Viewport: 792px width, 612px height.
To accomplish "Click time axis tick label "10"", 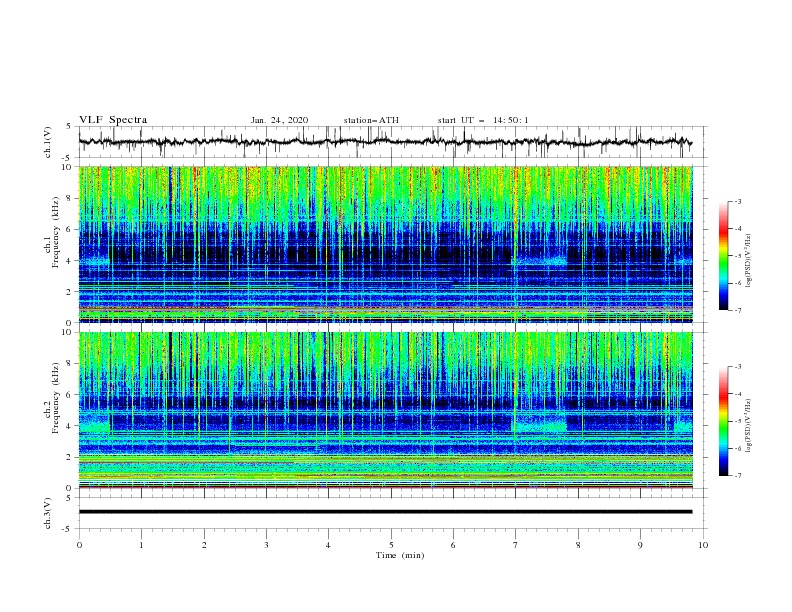I will (703, 545).
